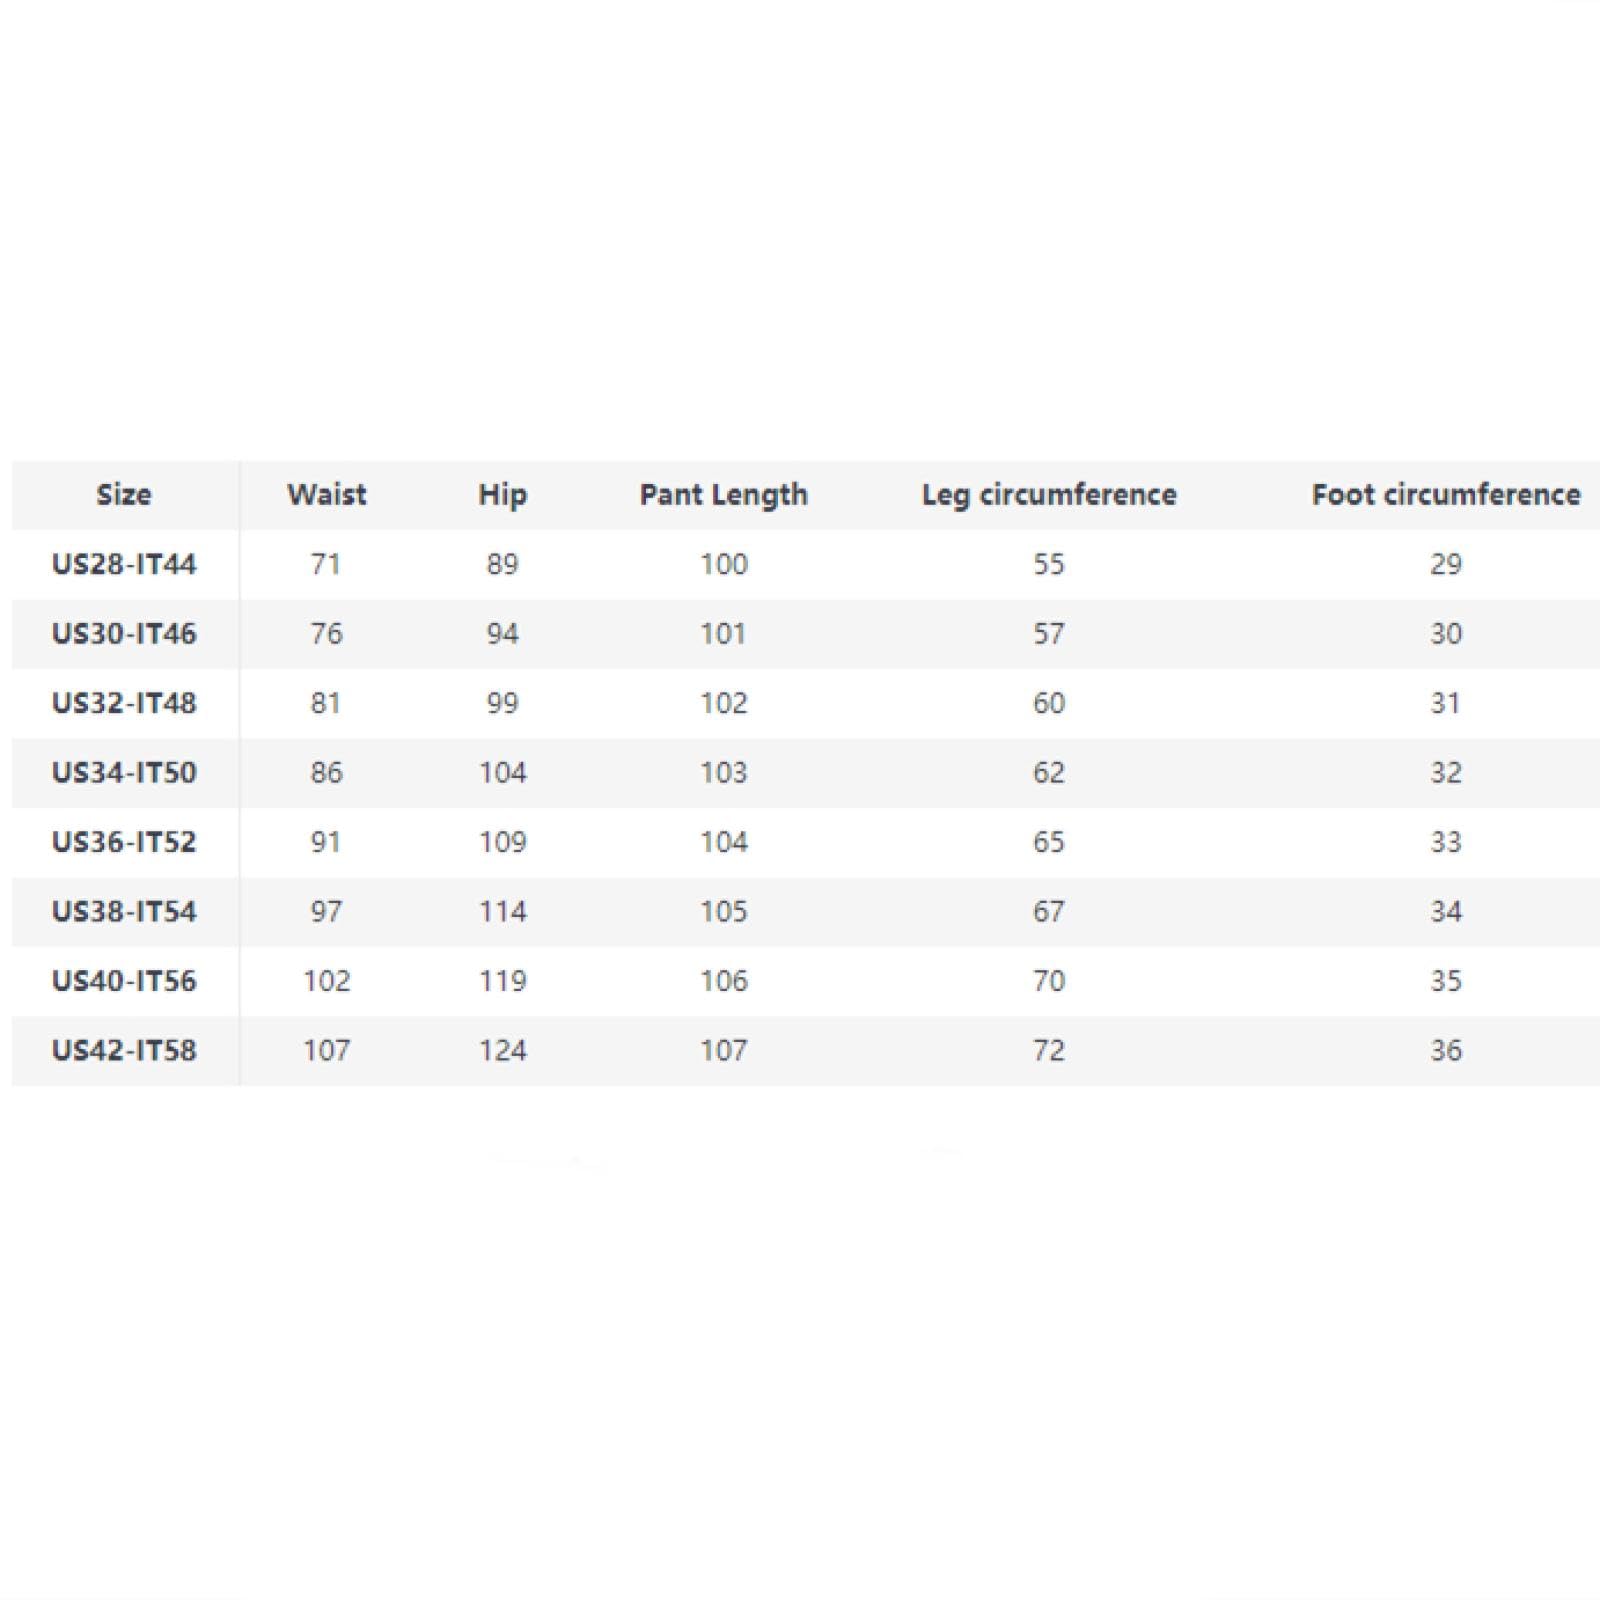
Task: Click the Waist column header
Action: (x=327, y=495)
